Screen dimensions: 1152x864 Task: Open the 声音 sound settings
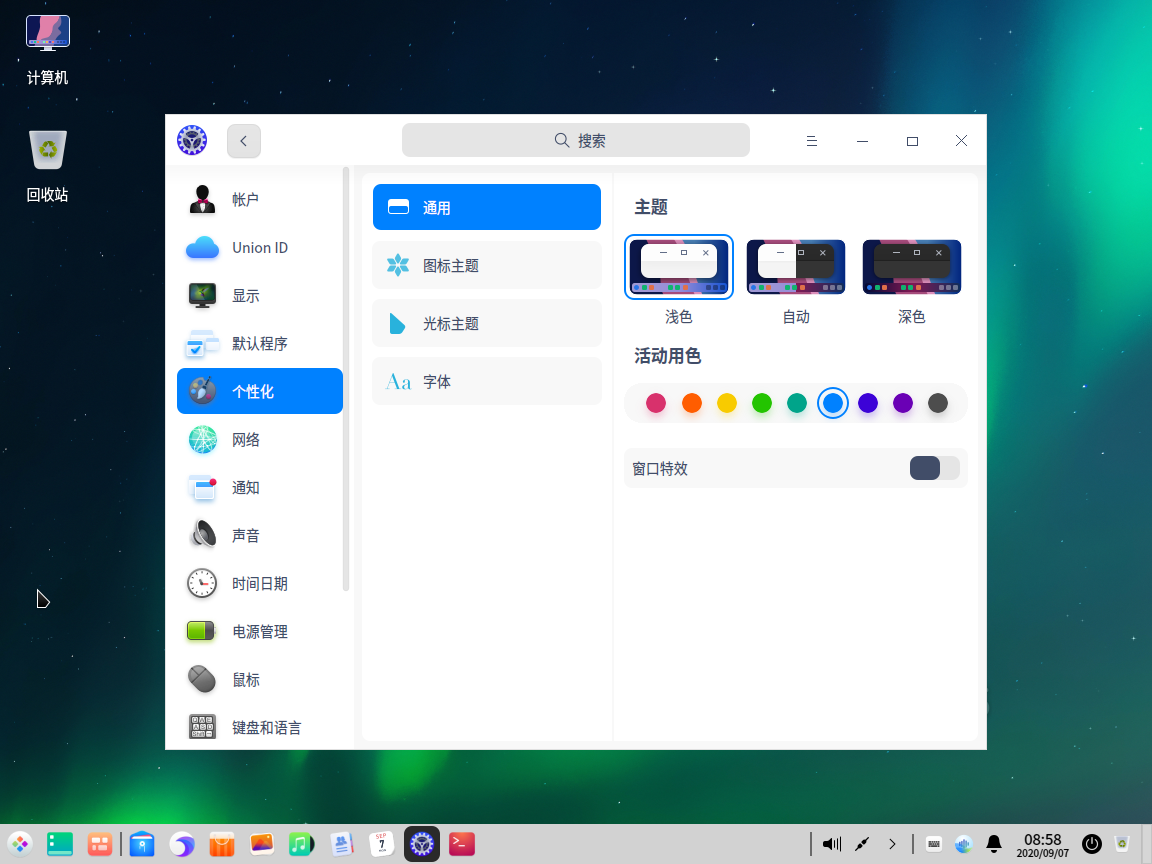(x=259, y=536)
